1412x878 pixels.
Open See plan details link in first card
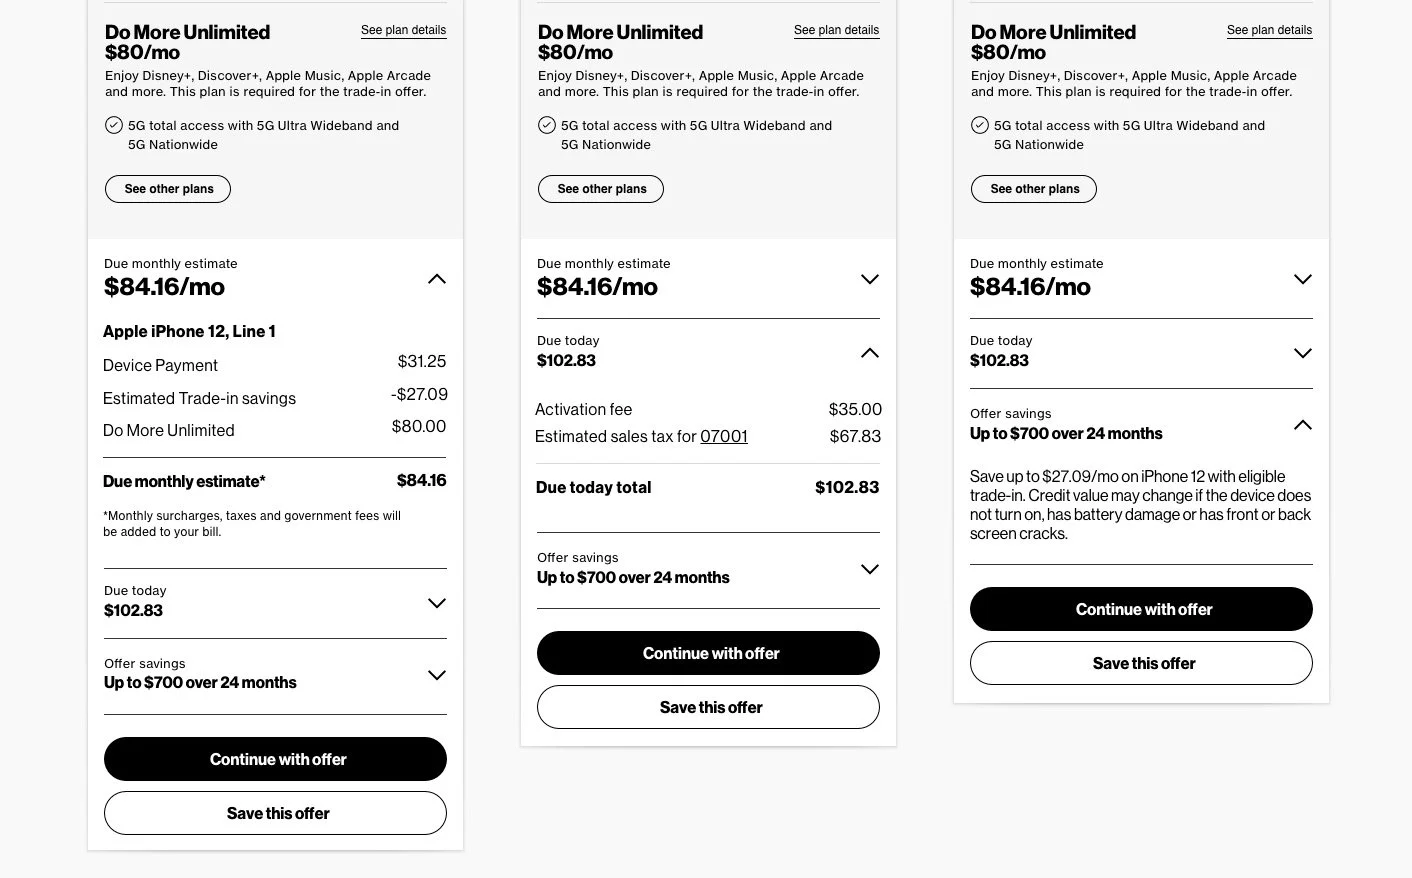pyautogui.click(x=403, y=30)
